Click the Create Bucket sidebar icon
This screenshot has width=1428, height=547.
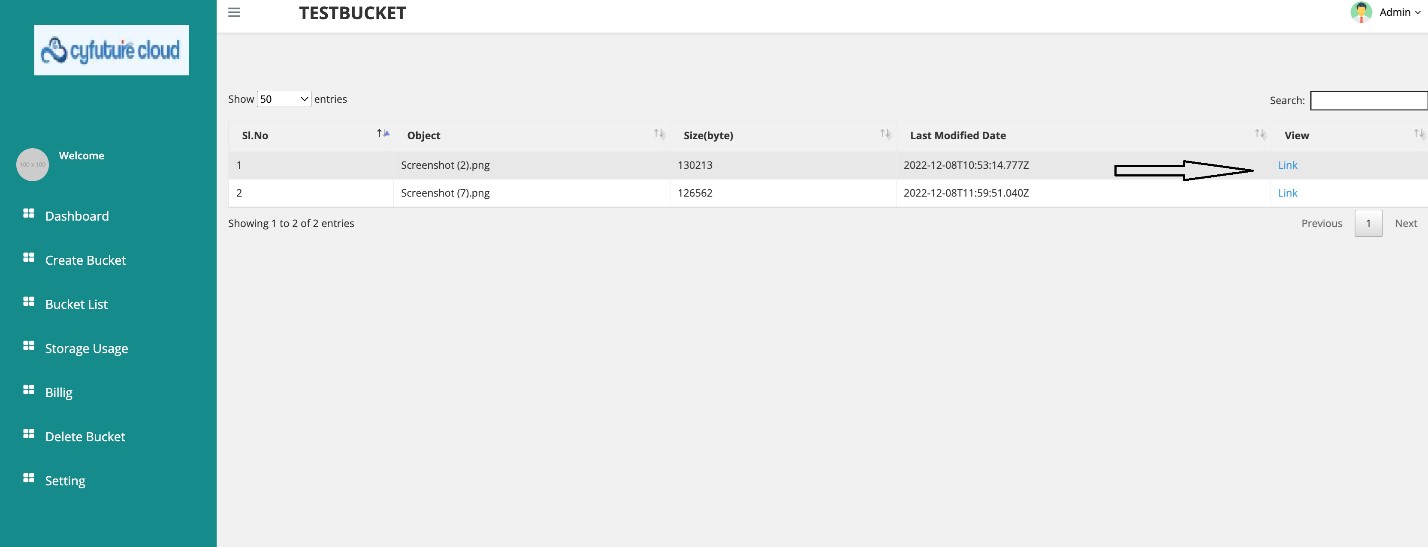click(x=29, y=259)
